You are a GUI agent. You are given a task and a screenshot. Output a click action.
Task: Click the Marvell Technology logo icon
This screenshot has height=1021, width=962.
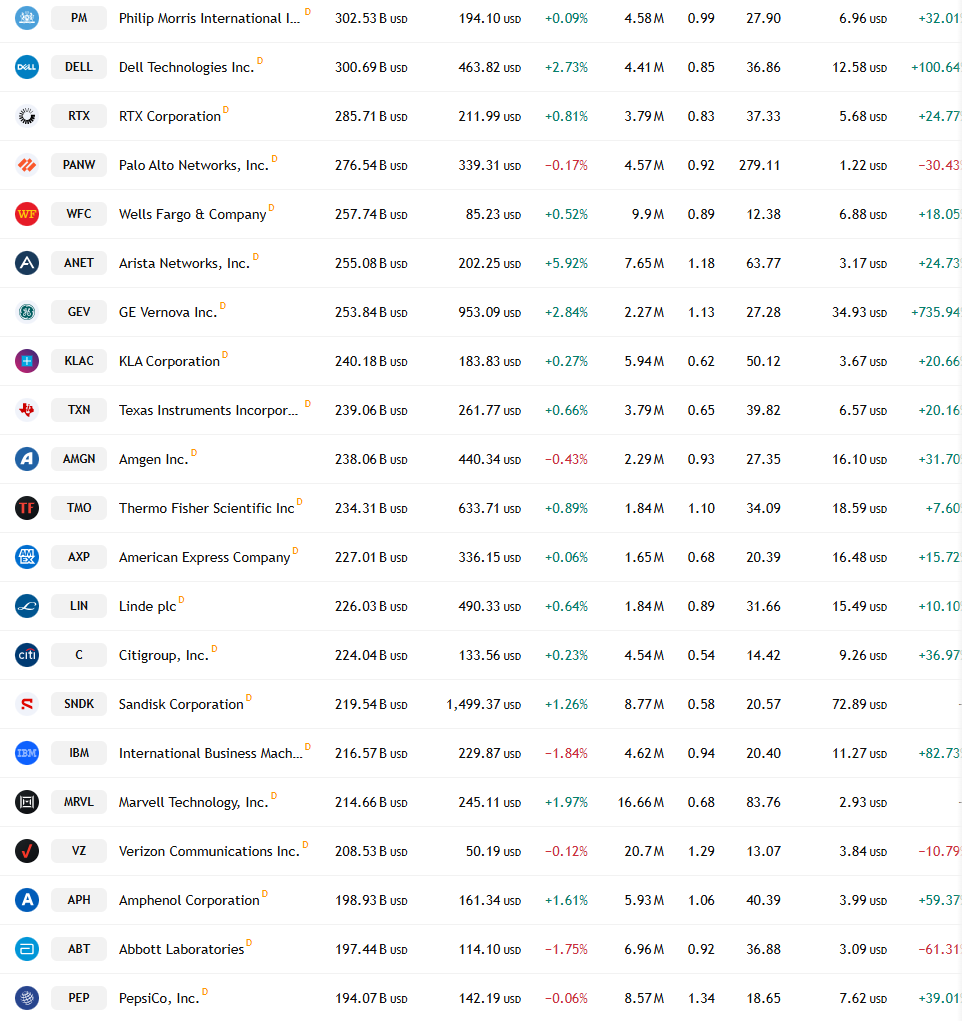tap(27, 802)
